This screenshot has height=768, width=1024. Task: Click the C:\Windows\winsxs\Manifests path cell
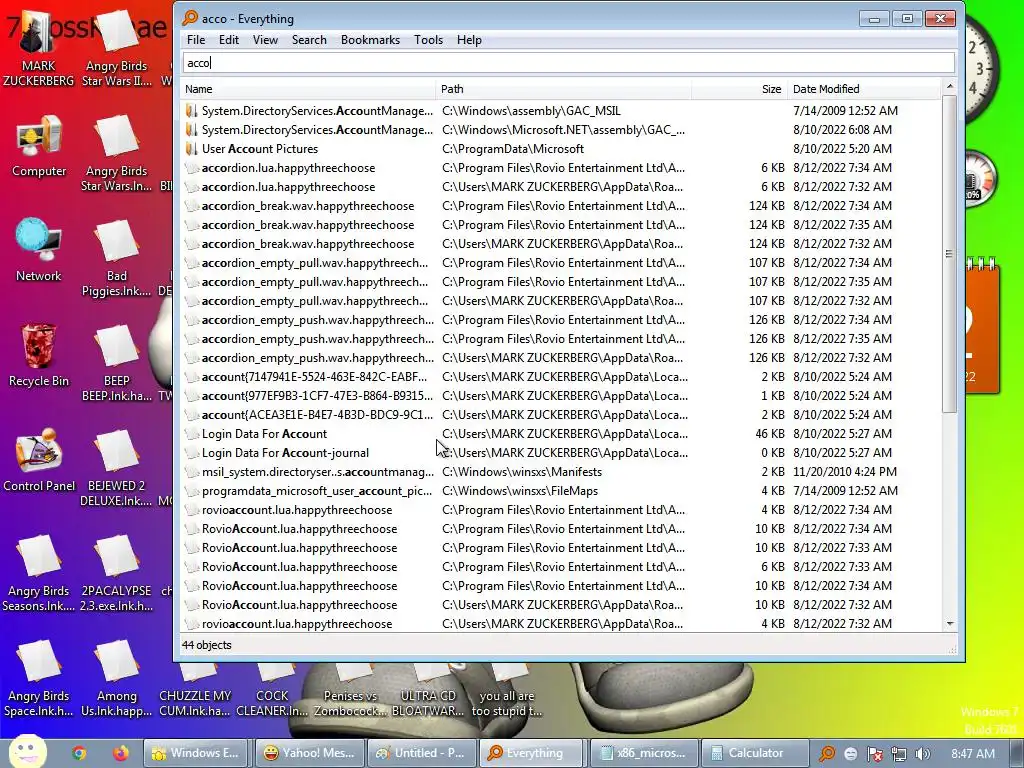[522, 472]
